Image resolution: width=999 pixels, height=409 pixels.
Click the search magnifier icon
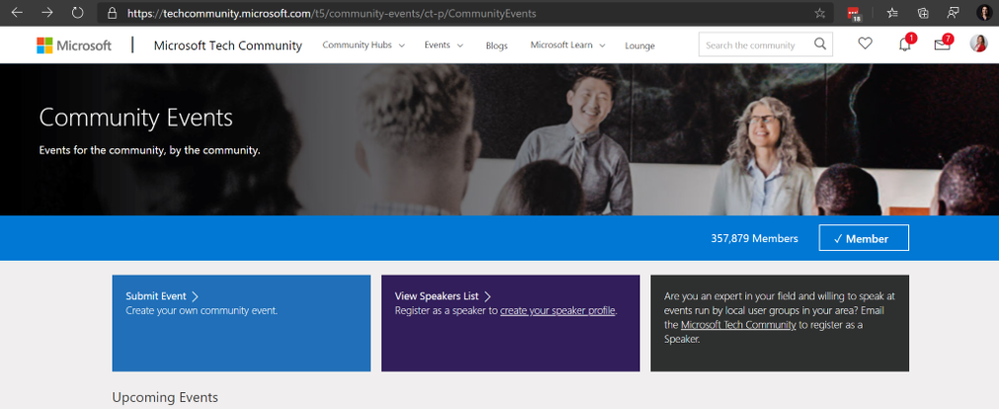click(820, 44)
